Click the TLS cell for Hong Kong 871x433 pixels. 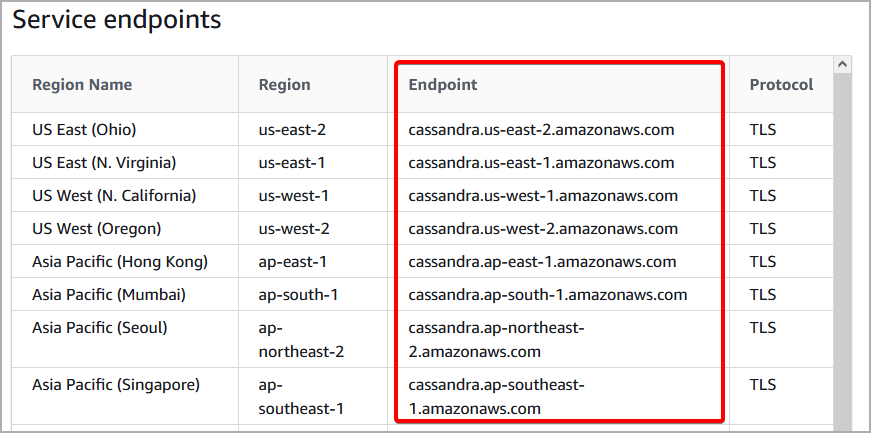pyautogui.click(x=763, y=261)
